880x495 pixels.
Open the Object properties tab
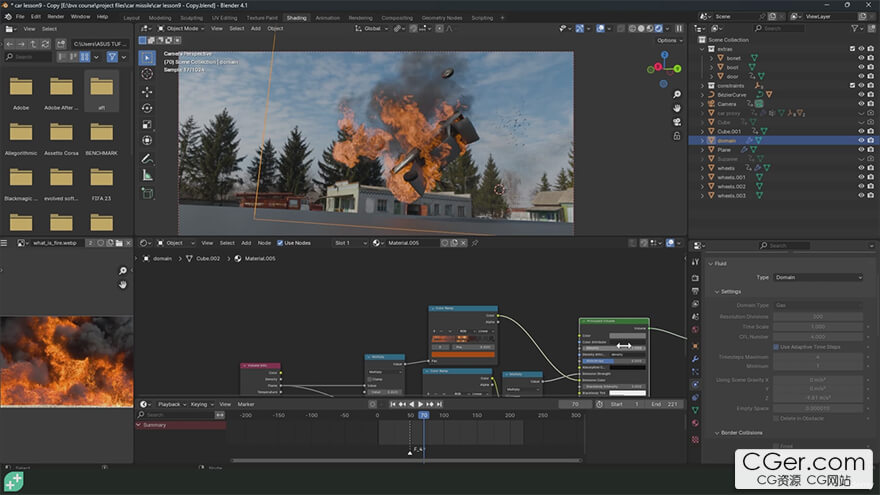coord(695,346)
